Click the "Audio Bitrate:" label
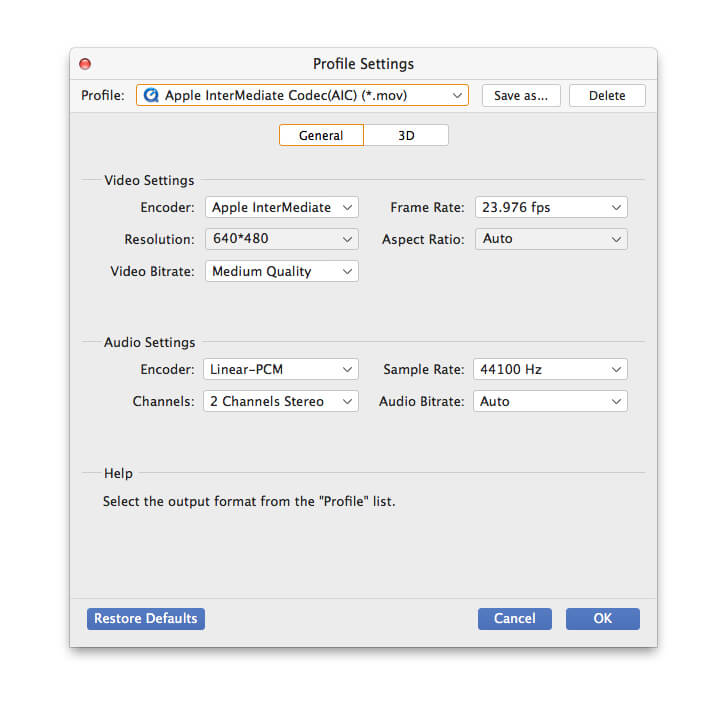 click(x=421, y=401)
